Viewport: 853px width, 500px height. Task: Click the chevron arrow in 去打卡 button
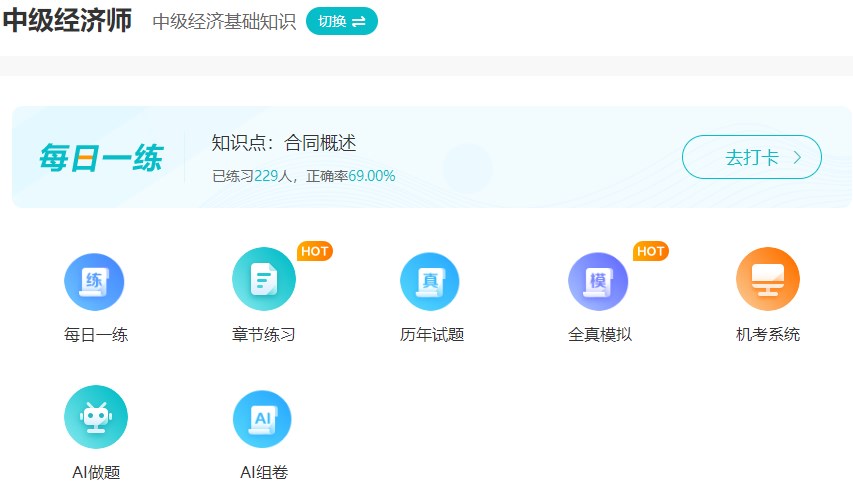click(798, 157)
